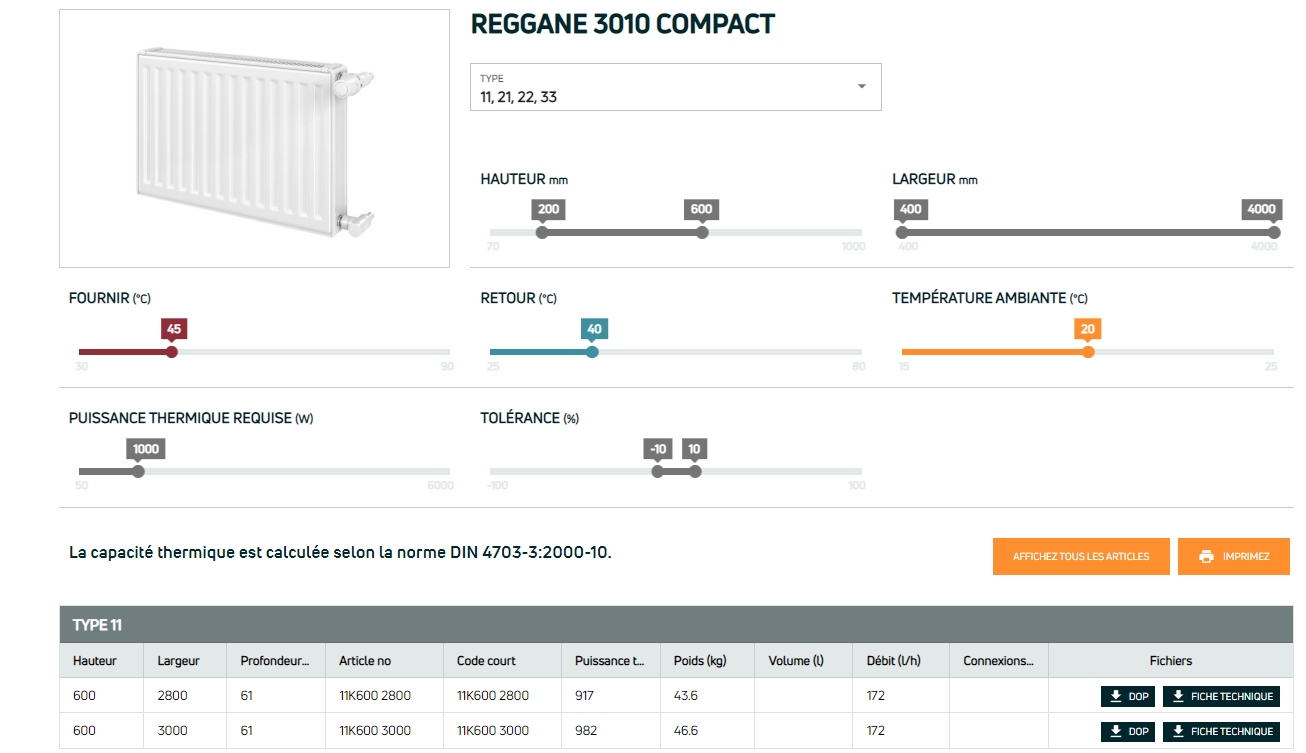Viewport: 1306px width, 753px height.
Task: Click the Puissance thermique requise slider handle
Action: coord(138,472)
